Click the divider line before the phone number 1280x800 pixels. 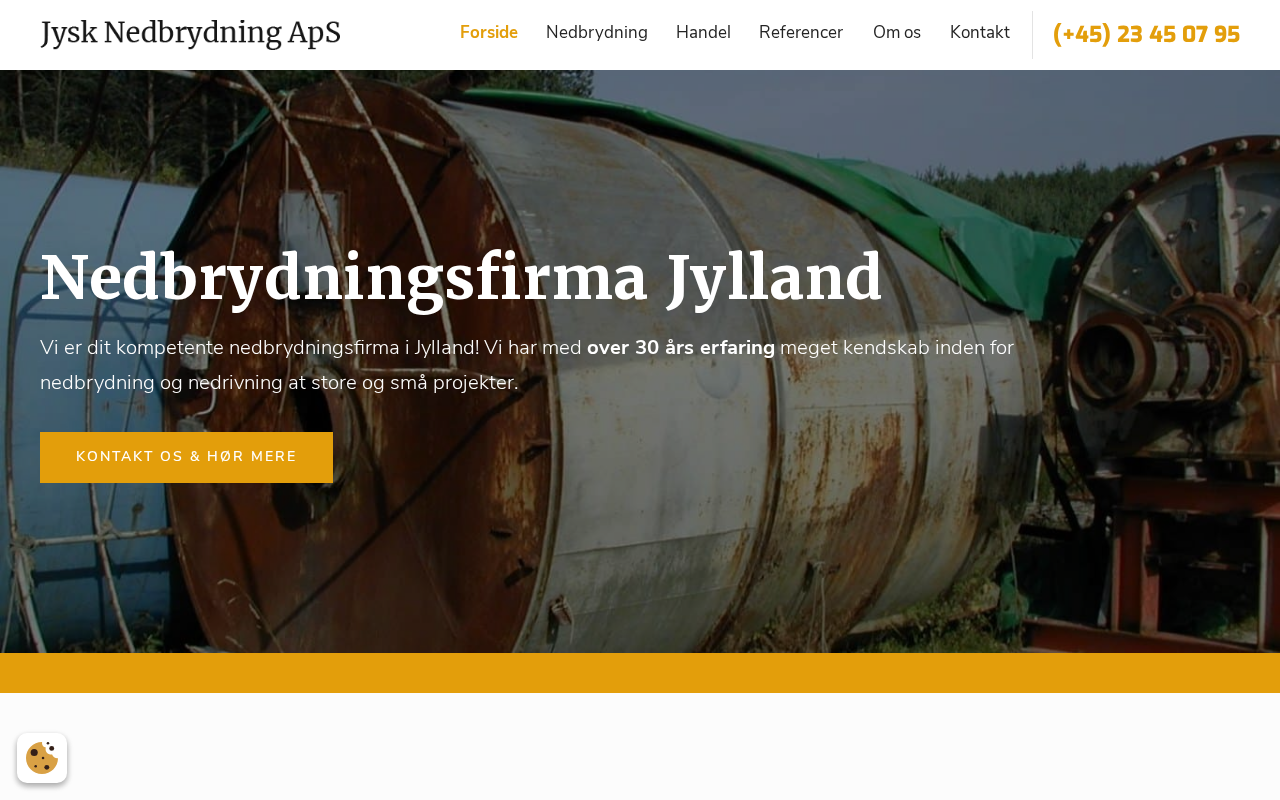coord(1032,35)
